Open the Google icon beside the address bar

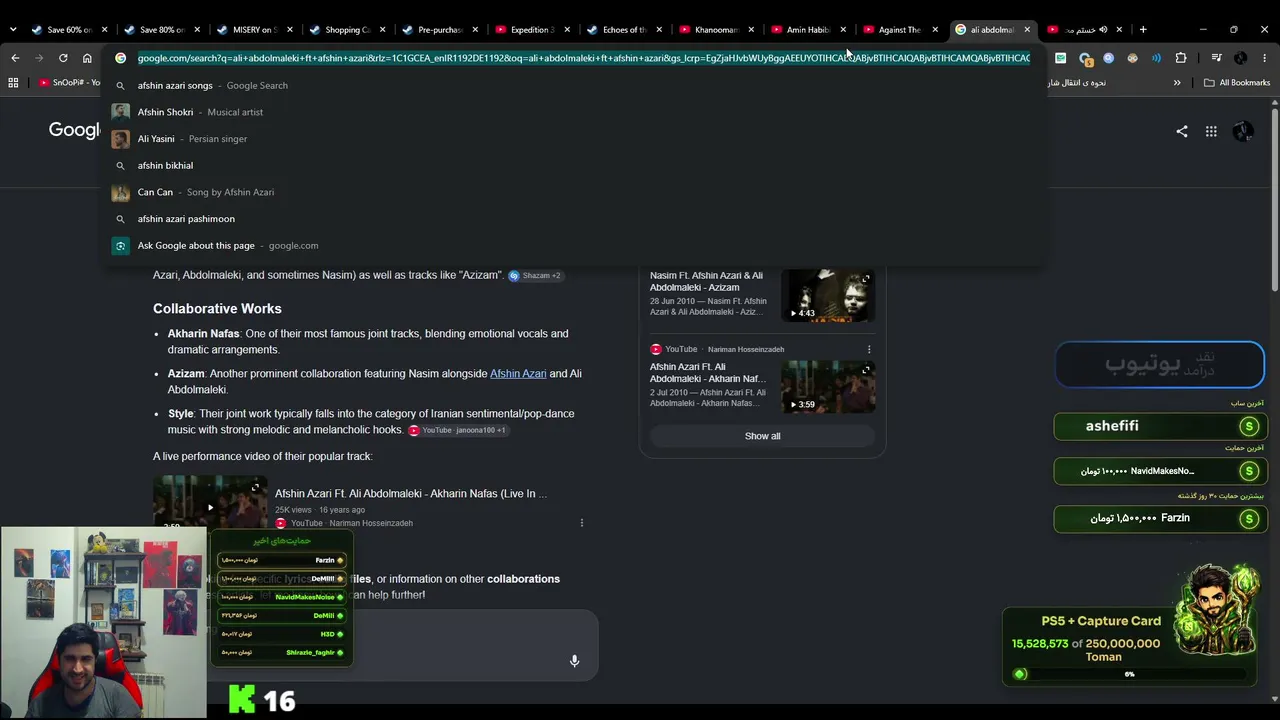(121, 58)
